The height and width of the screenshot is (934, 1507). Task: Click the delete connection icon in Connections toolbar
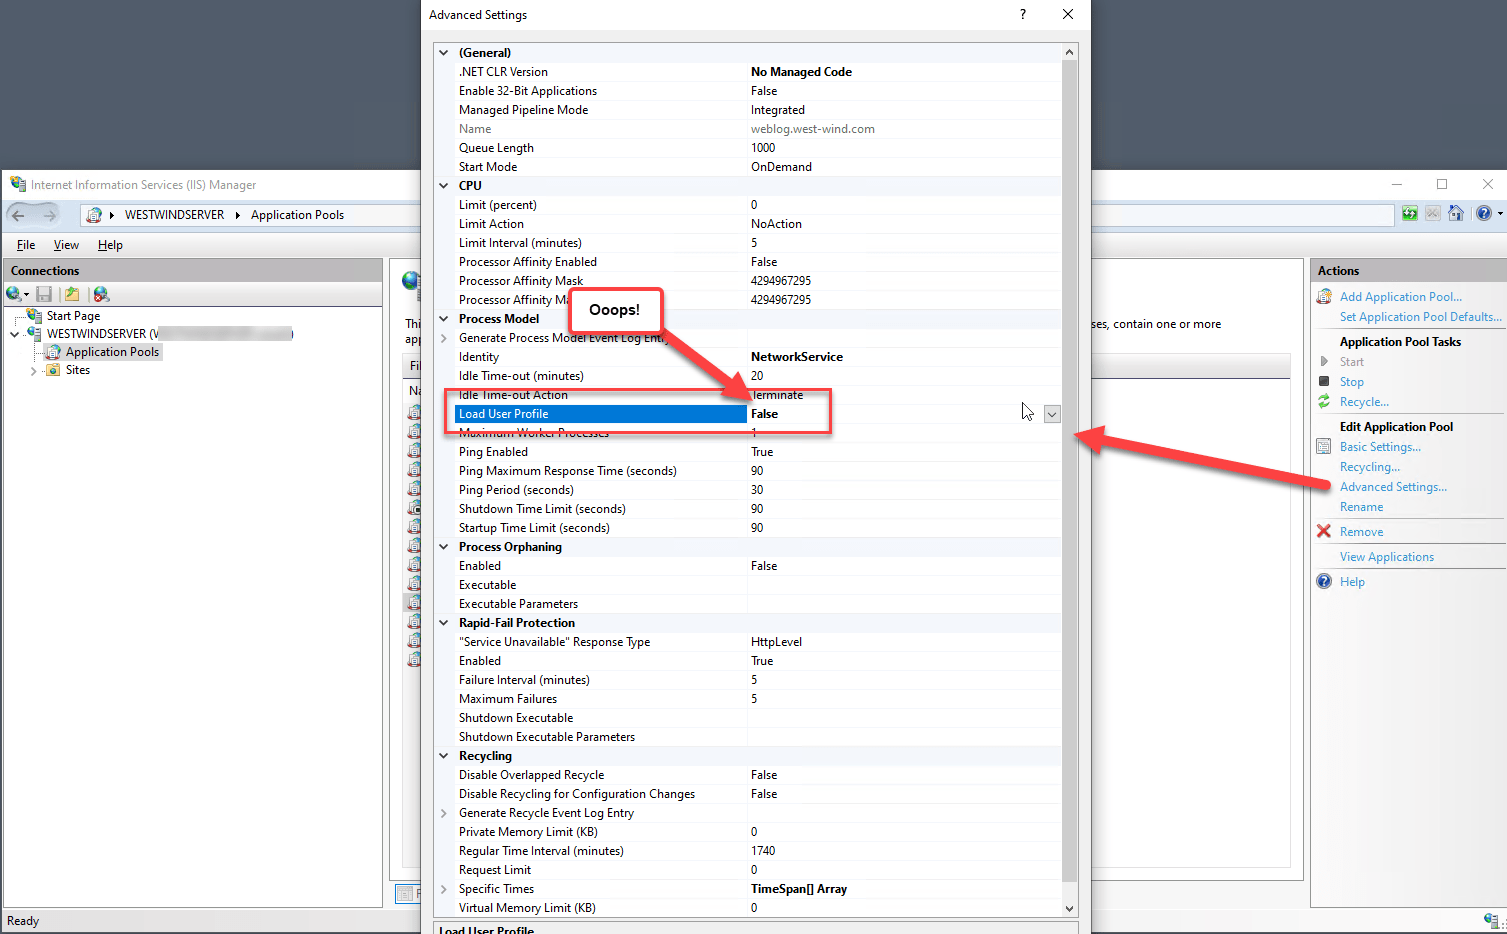coord(101,294)
